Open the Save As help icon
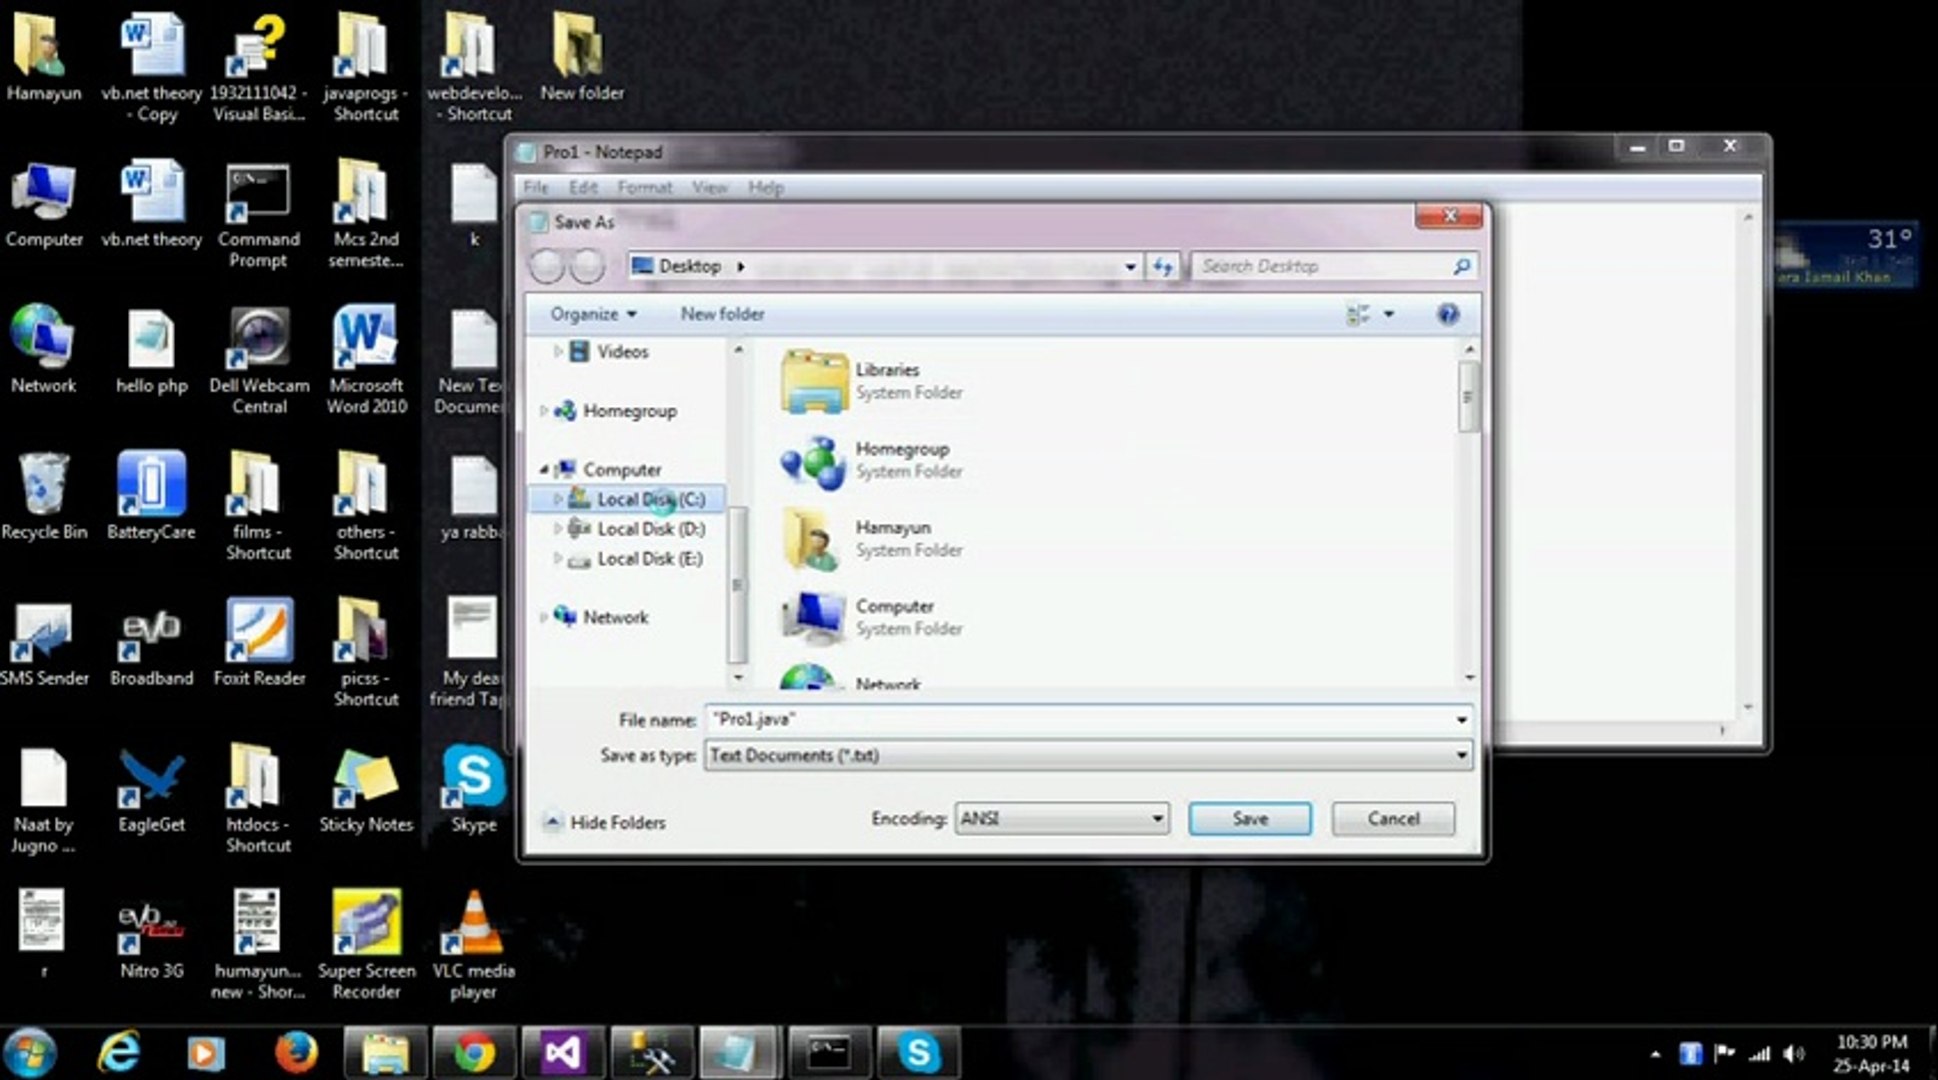1938x1080 pixels. click(x=1447, y=314)
